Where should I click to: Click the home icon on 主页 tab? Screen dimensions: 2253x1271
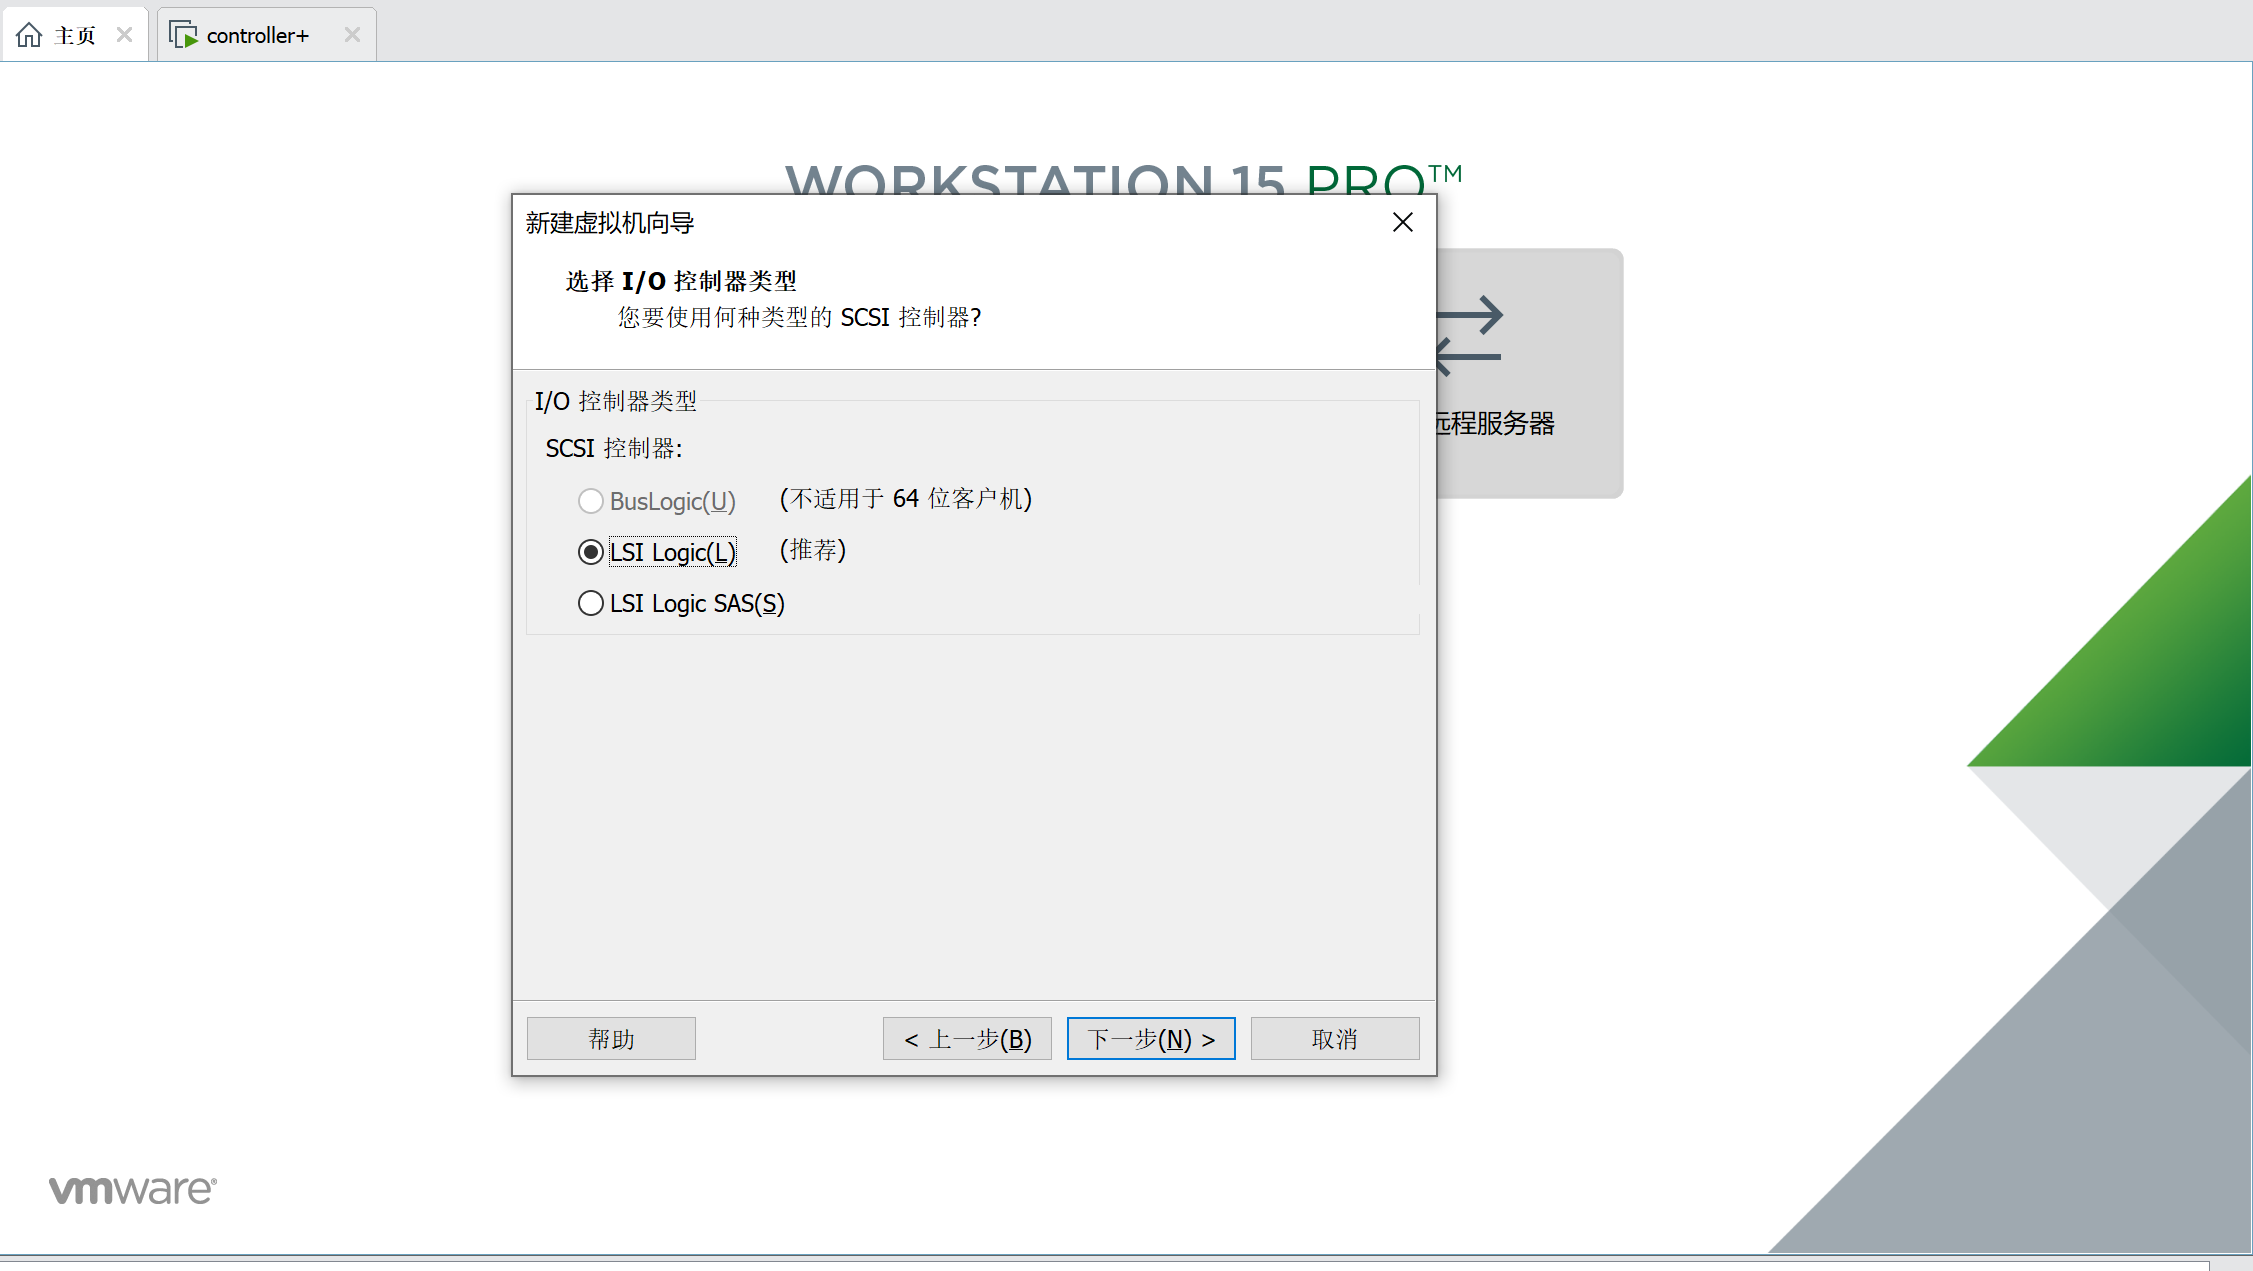tap(29, 35)
